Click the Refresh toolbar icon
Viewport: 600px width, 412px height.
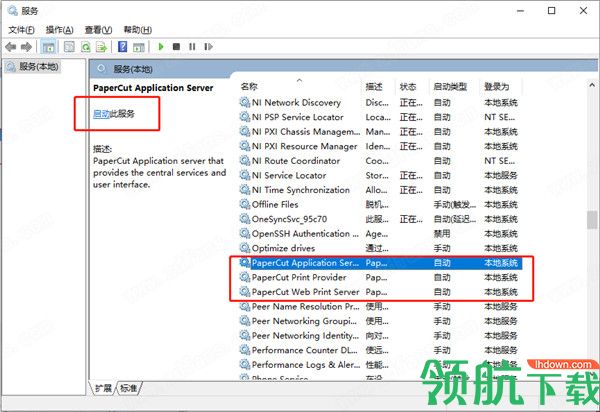(x=86, y=47)
